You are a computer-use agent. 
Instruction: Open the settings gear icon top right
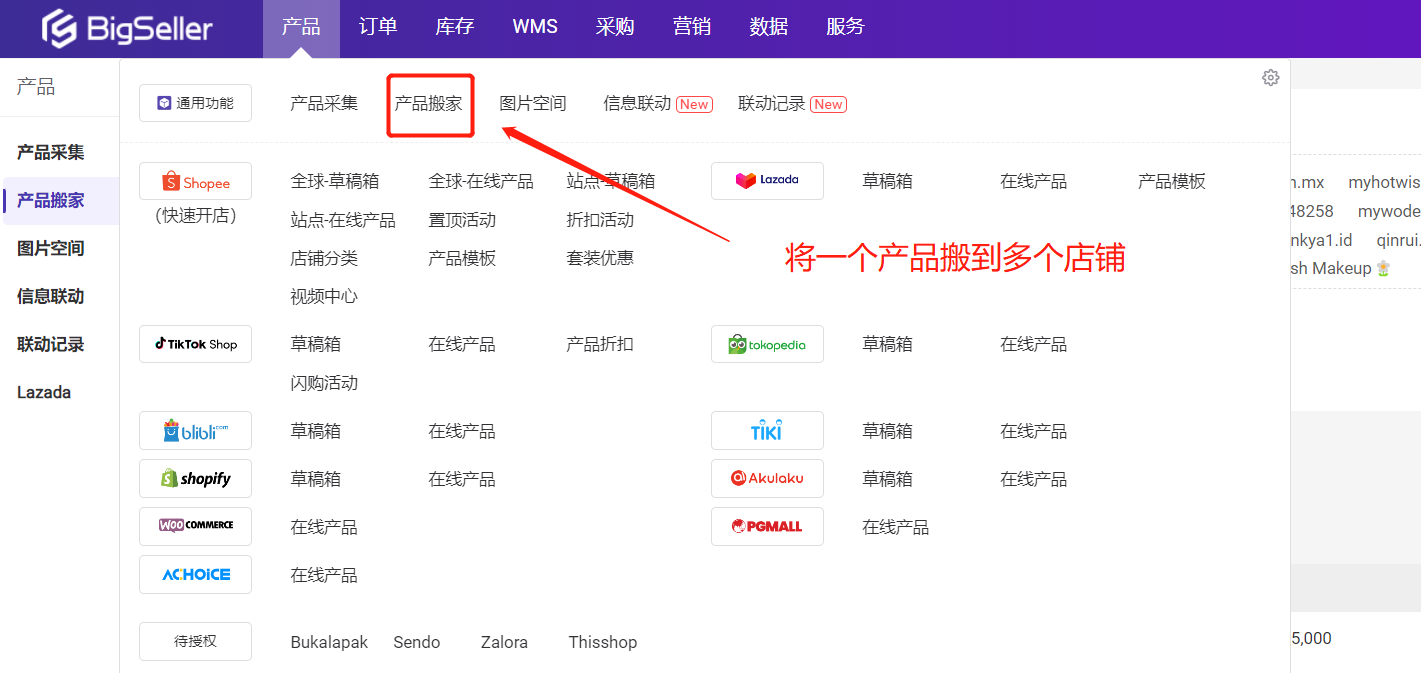1270,77
